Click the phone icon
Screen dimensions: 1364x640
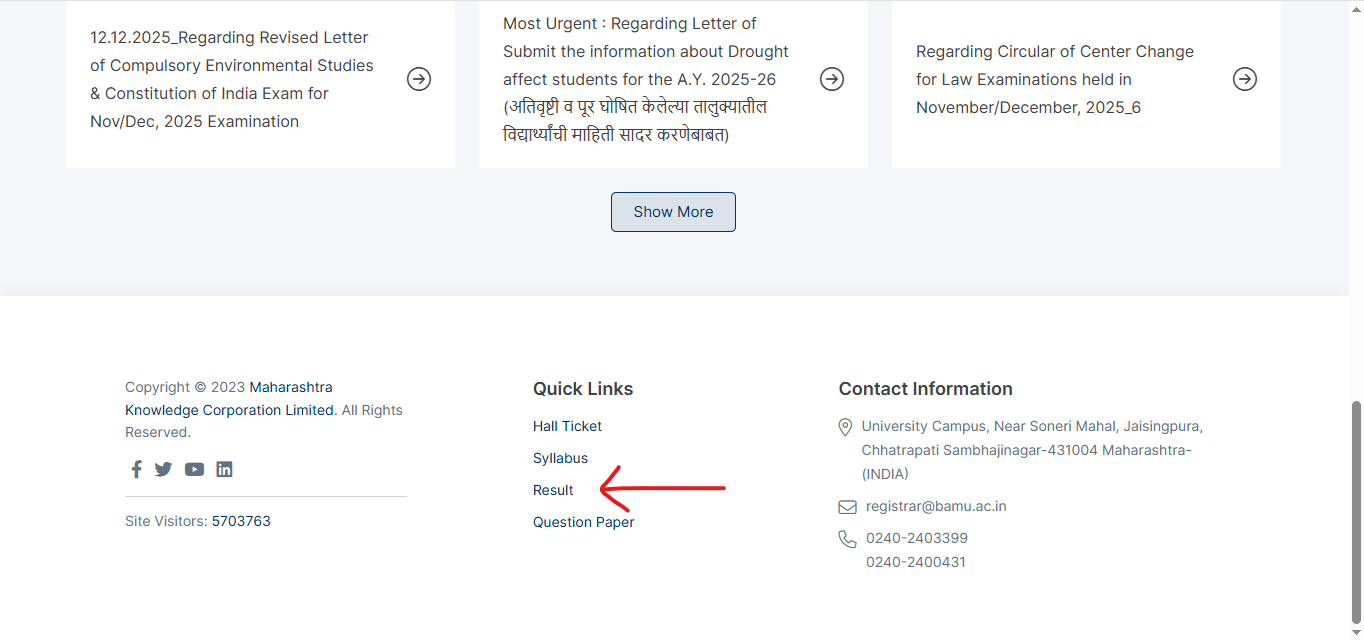tap(847, 539)
